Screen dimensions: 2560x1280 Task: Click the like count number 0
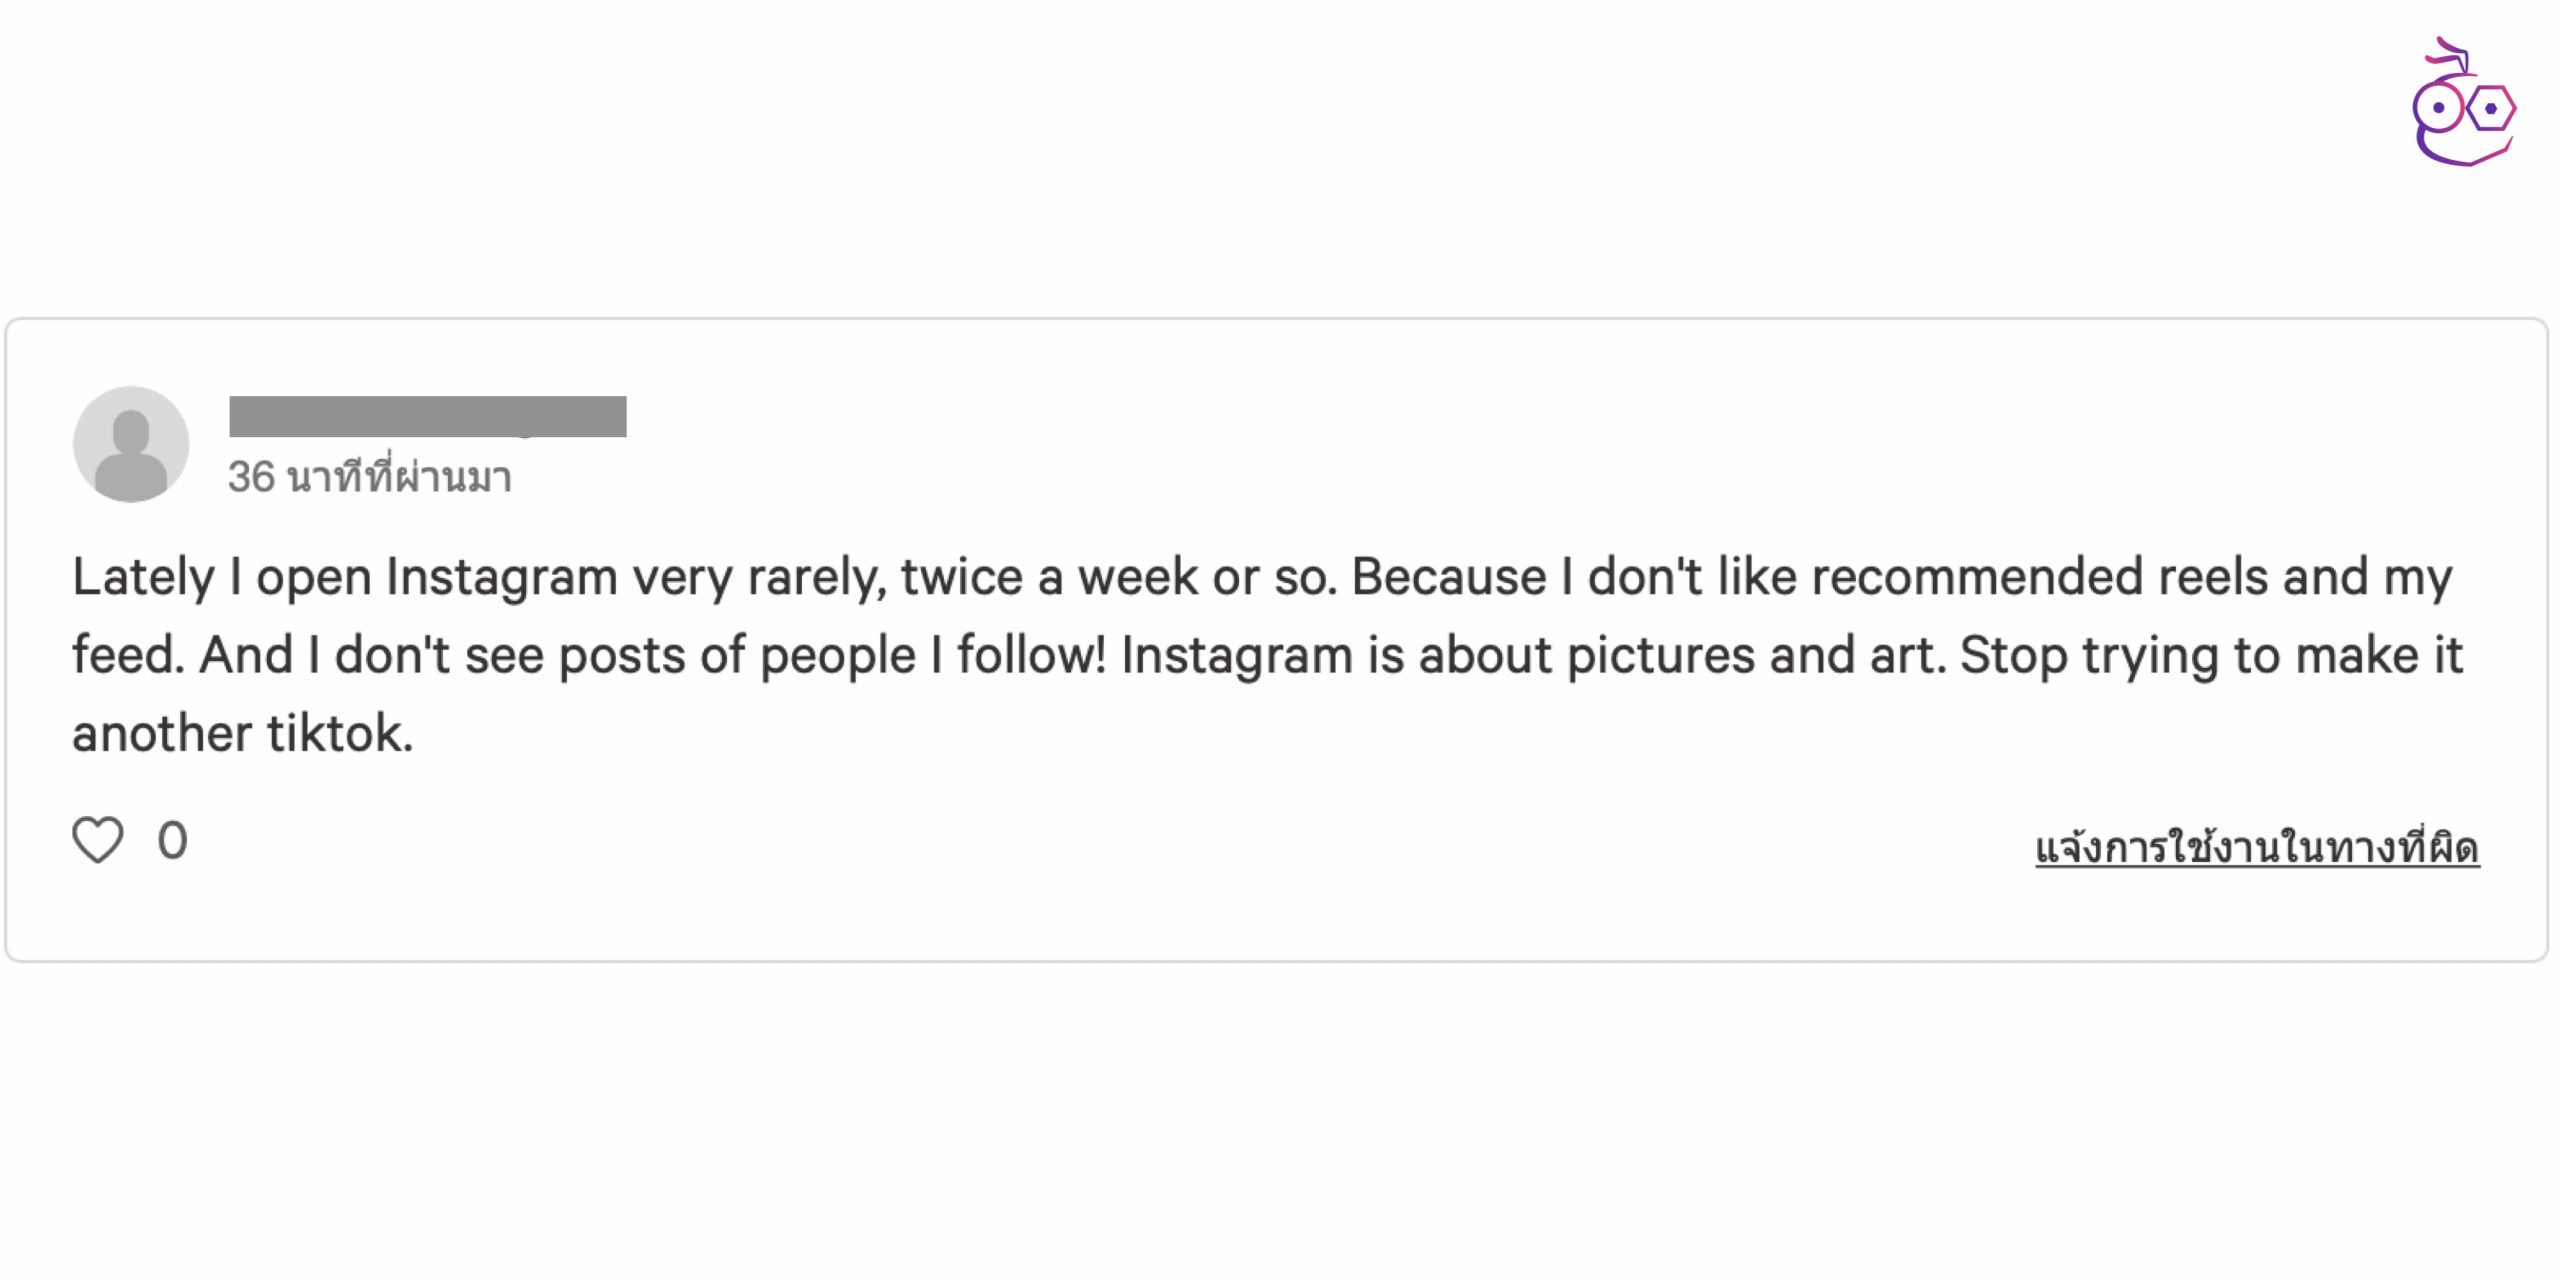coord(172,840)
